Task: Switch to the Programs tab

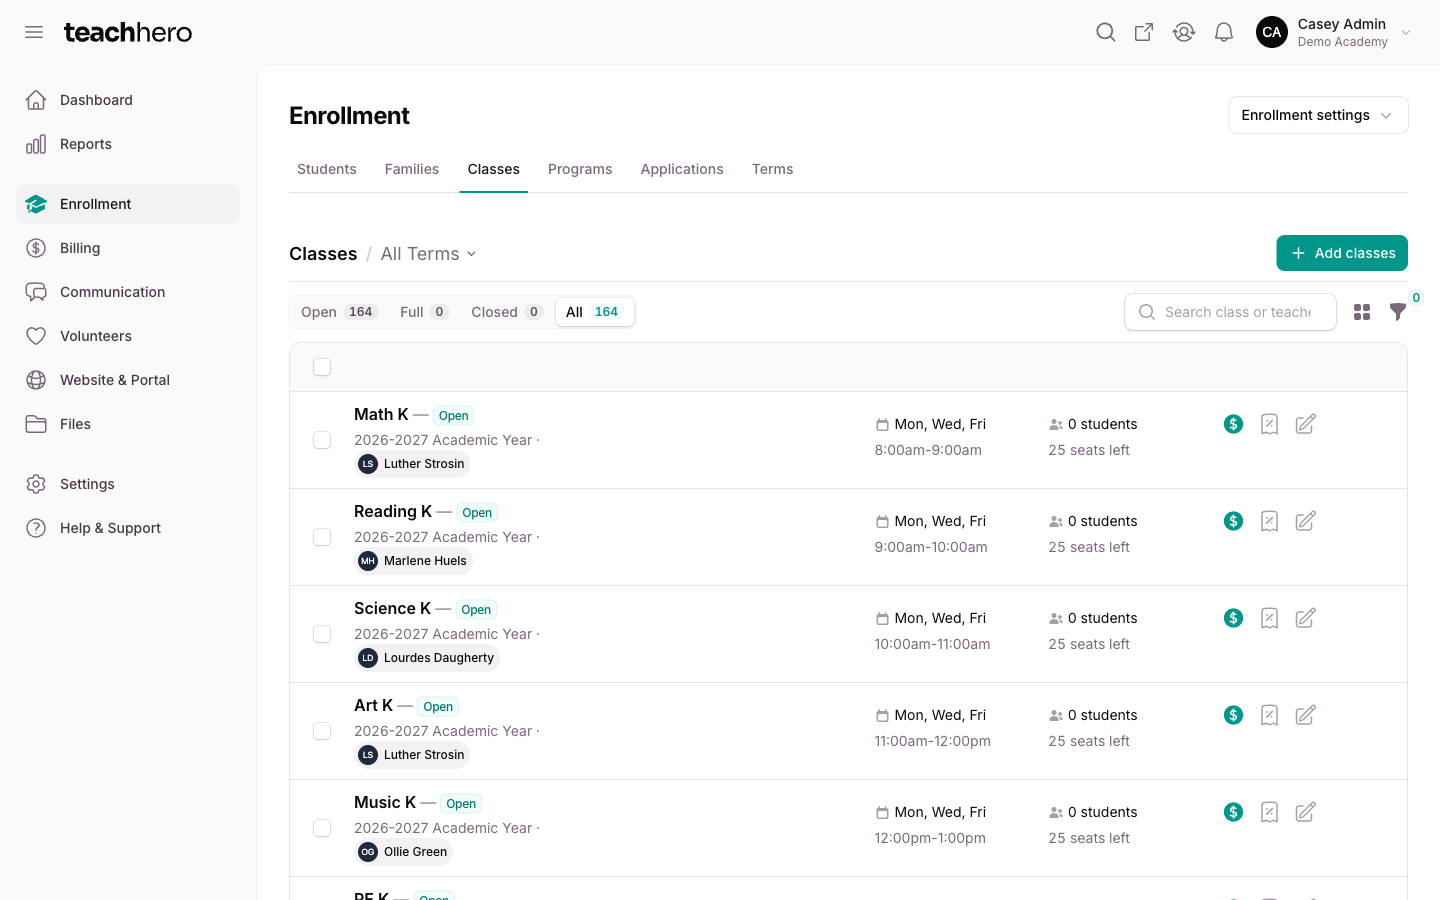Action: click(580, 169)
